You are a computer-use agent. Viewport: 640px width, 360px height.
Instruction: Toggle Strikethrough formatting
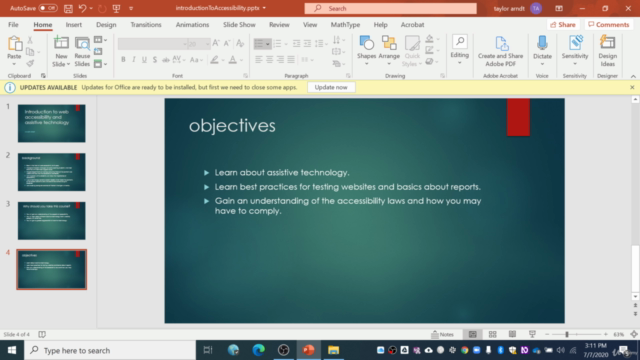click(166, 60)
